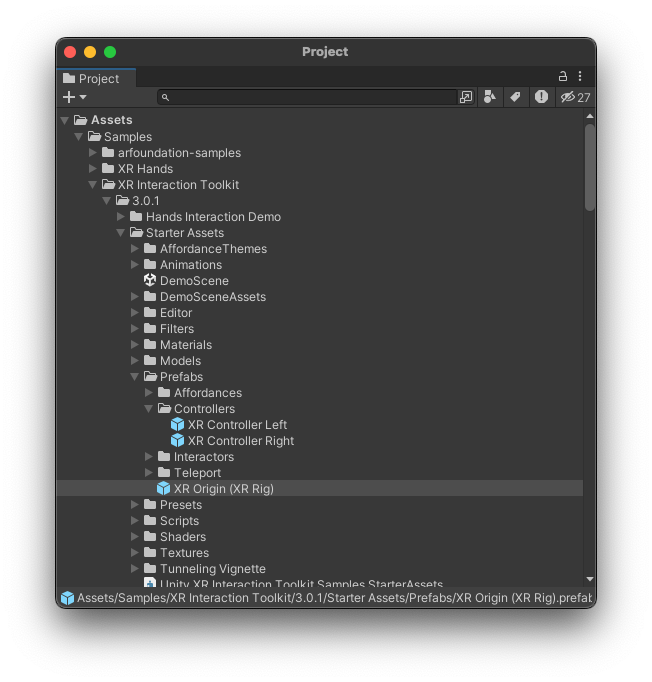Open Search by Type filter icon
This screenshot has height=682, width=652.
click(x=490, y=97)
